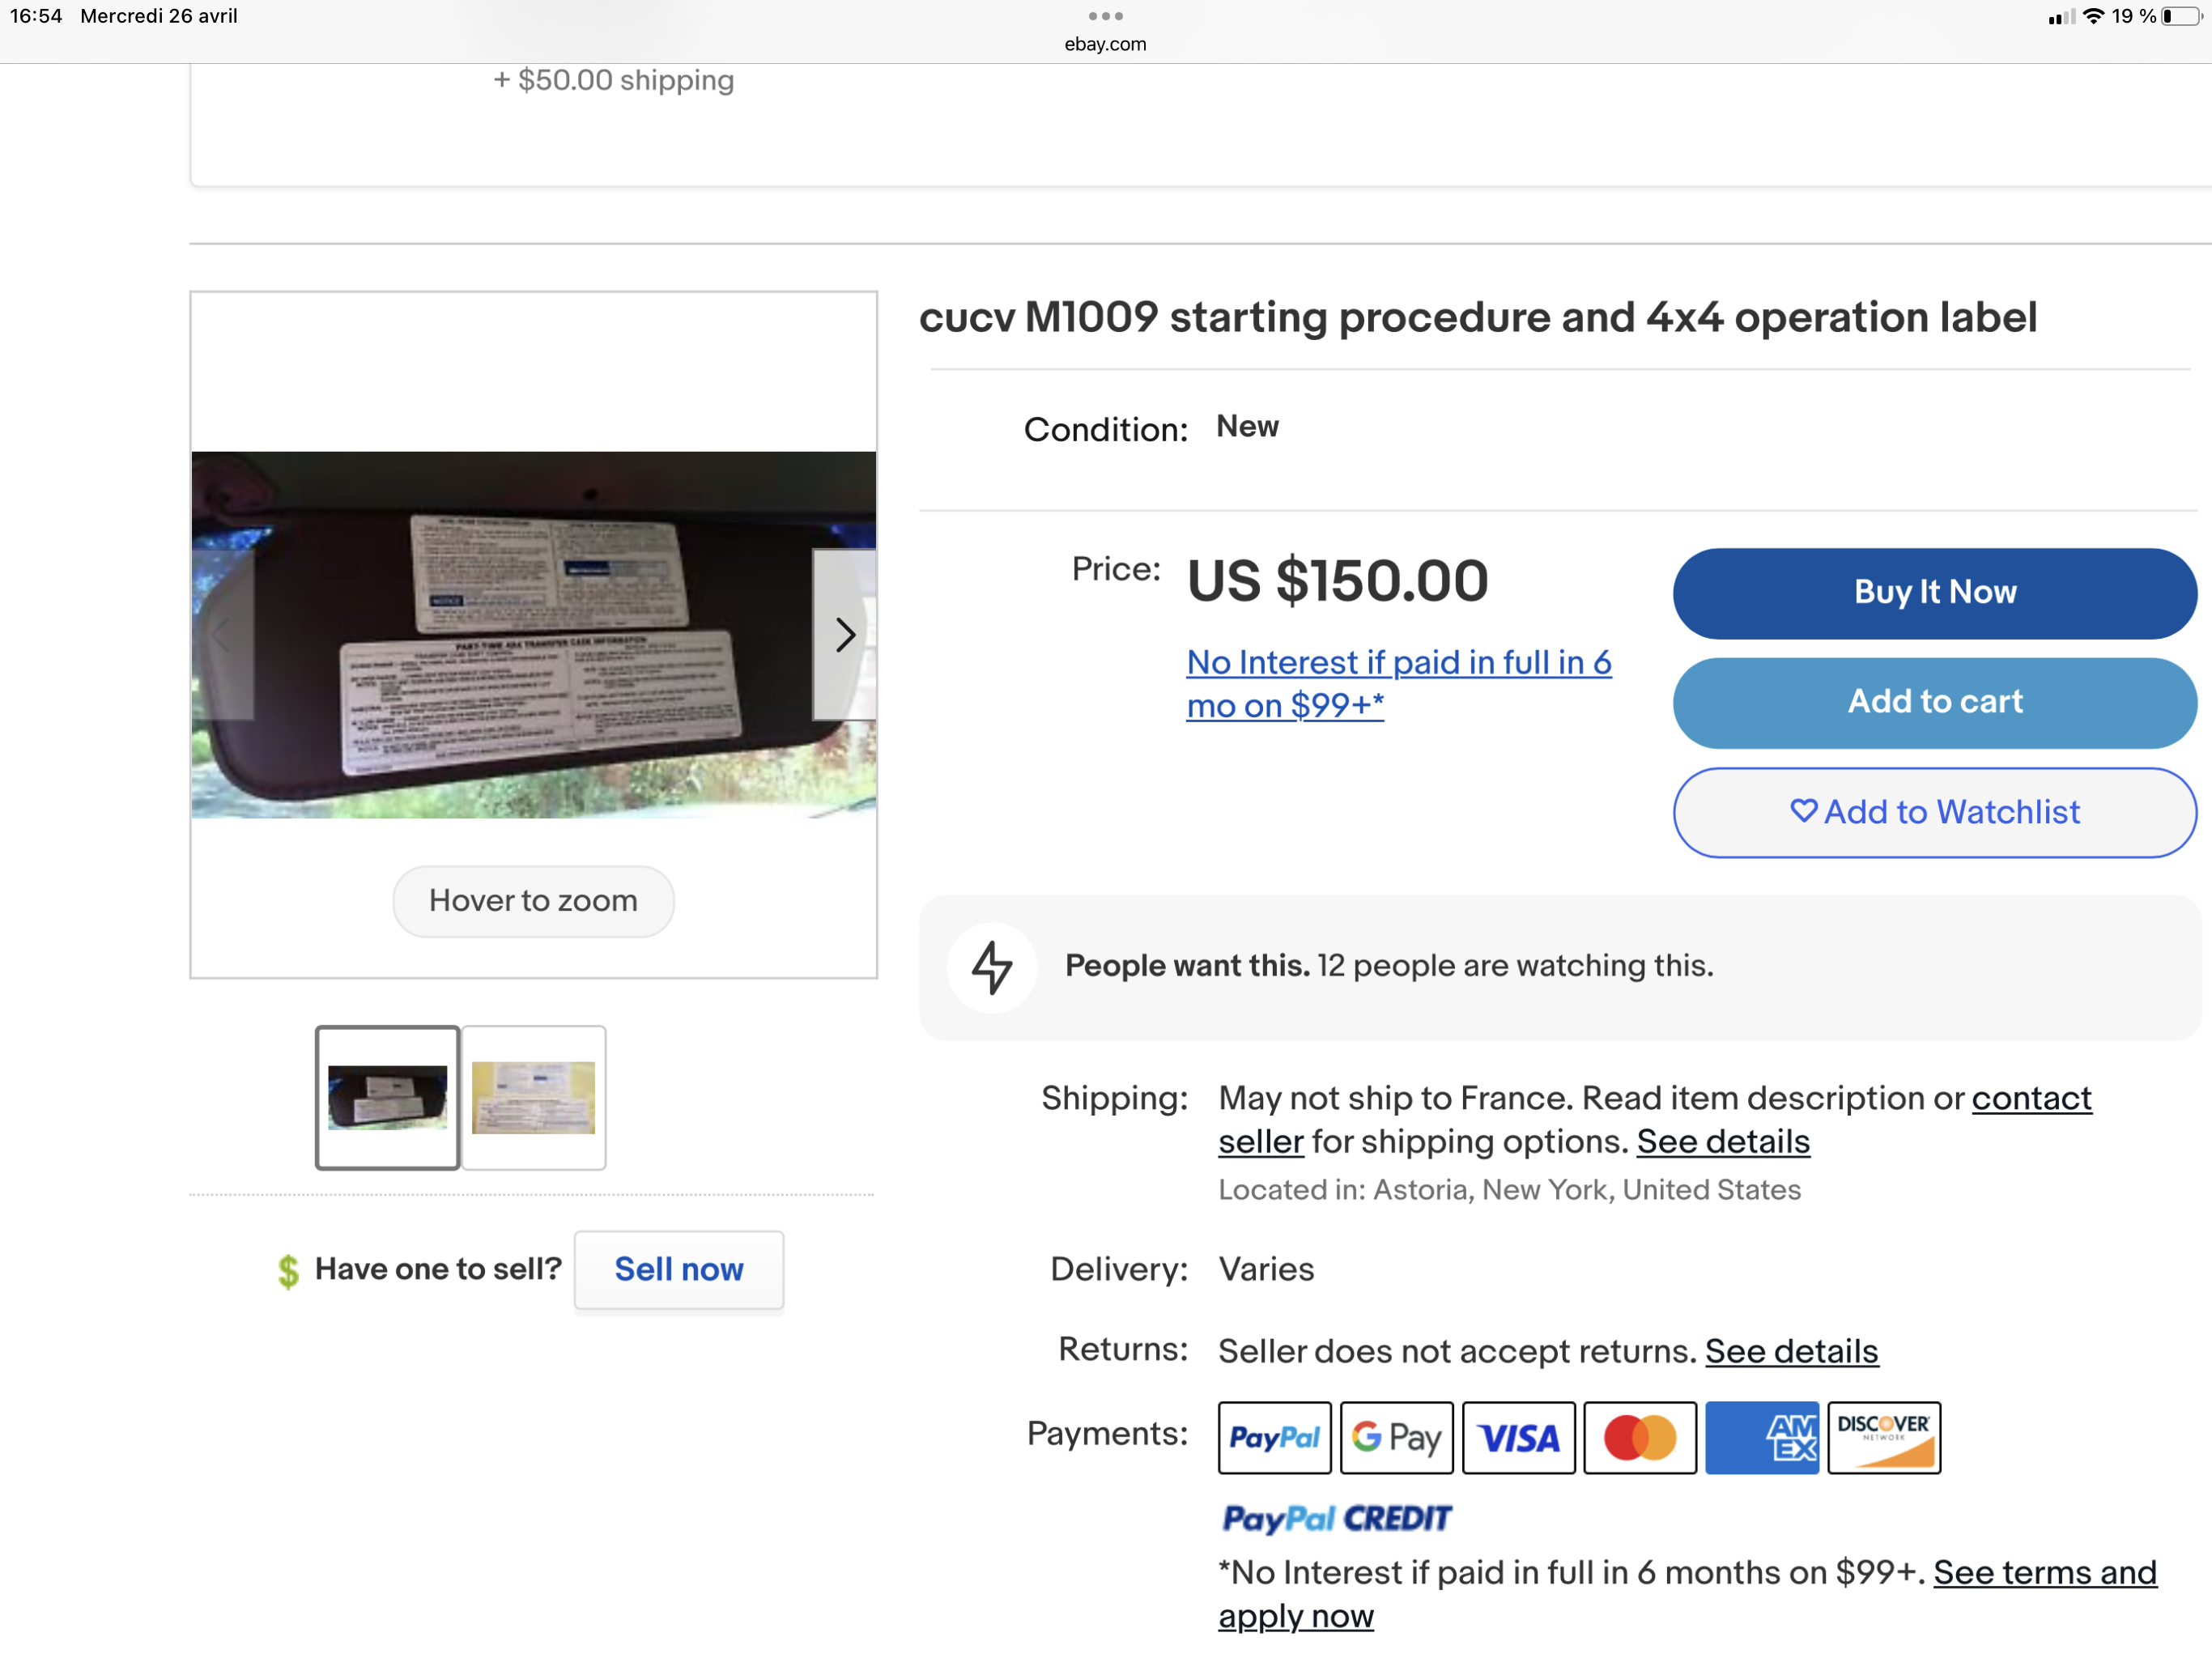This screenshot has width=2212, height=1658.
Task: Go to previous product image
Action: [222, 634]
